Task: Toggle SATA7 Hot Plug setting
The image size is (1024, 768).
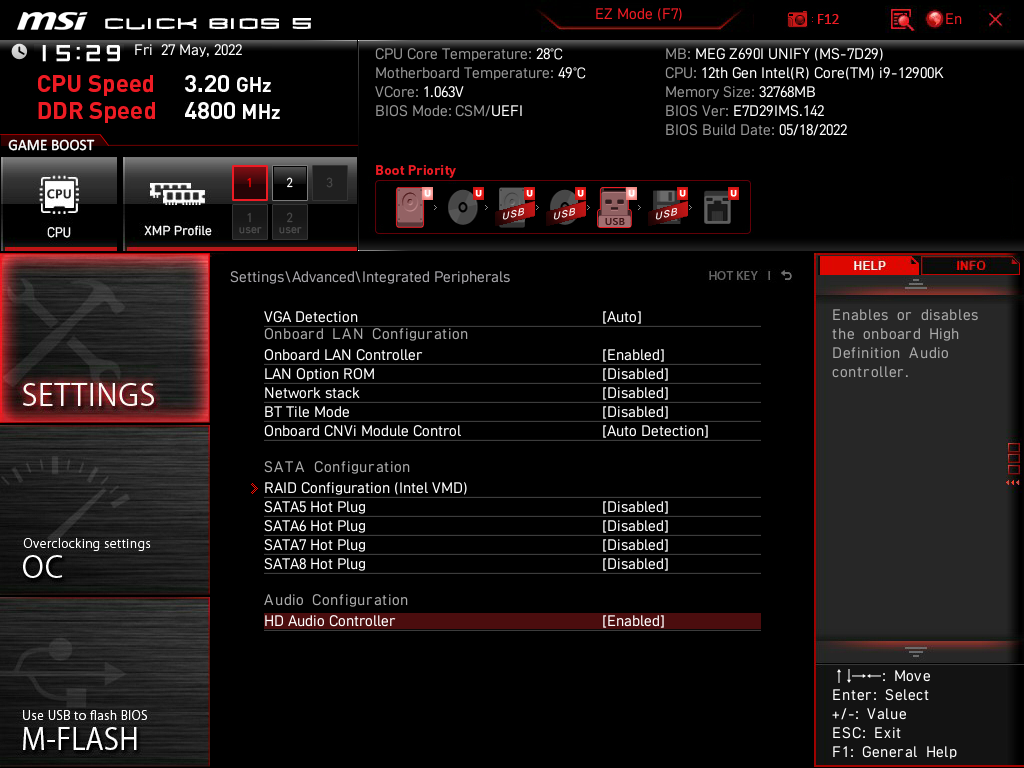Action: (512, 545)
